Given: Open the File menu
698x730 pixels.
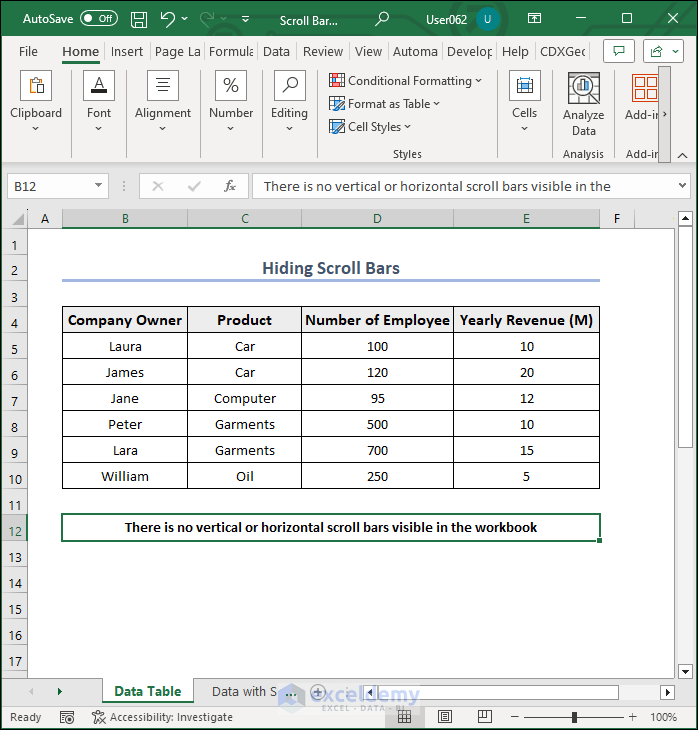Looking at the screenshot, I should click(x=28, y=51).
